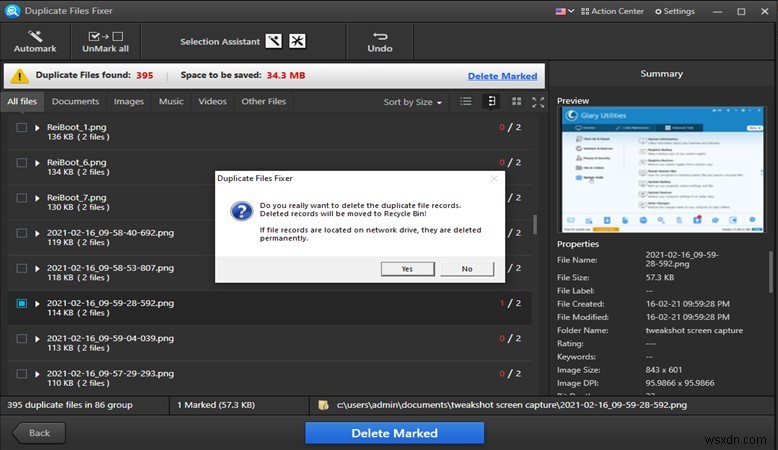778x450 pixels.
Task: Expand the ReiBoot_7.png group
Action: [37, 198]
